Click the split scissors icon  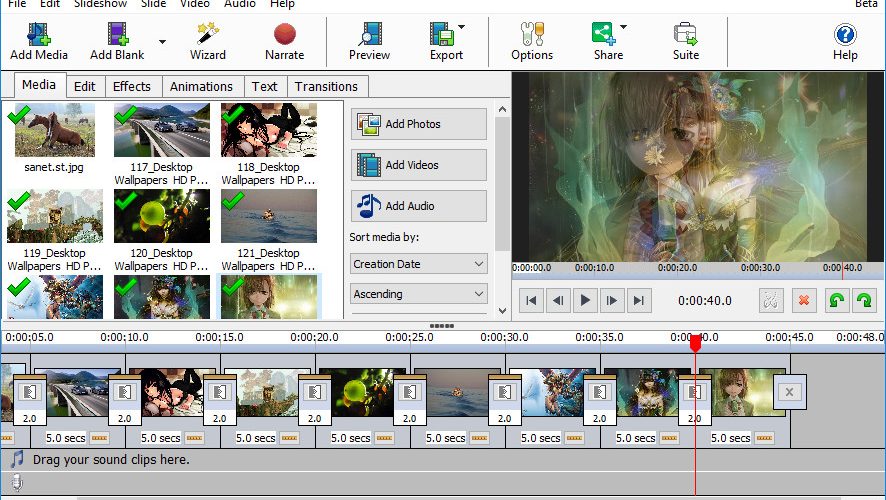point(771,300)
